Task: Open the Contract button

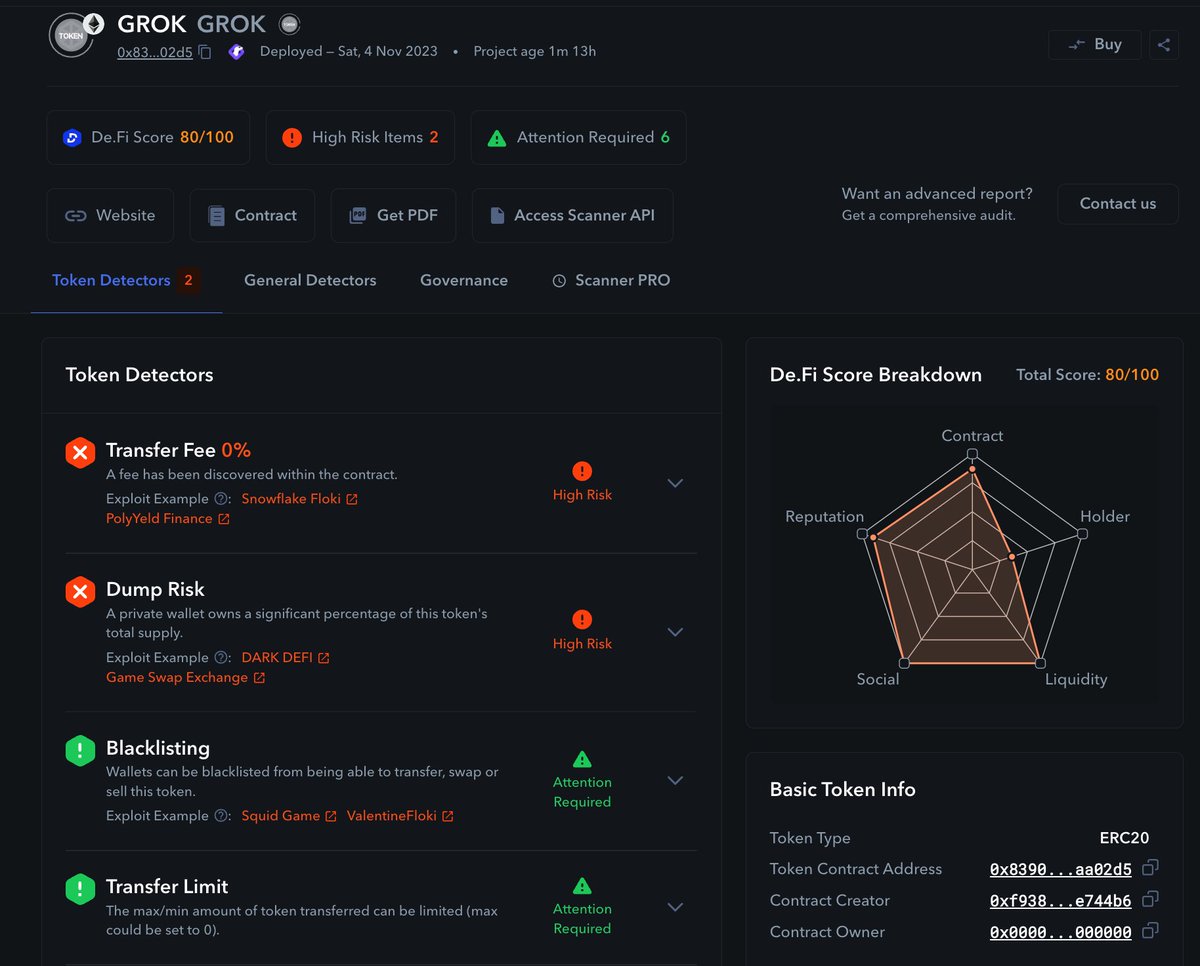Action: pyautogui.click(x=252, y=215)
